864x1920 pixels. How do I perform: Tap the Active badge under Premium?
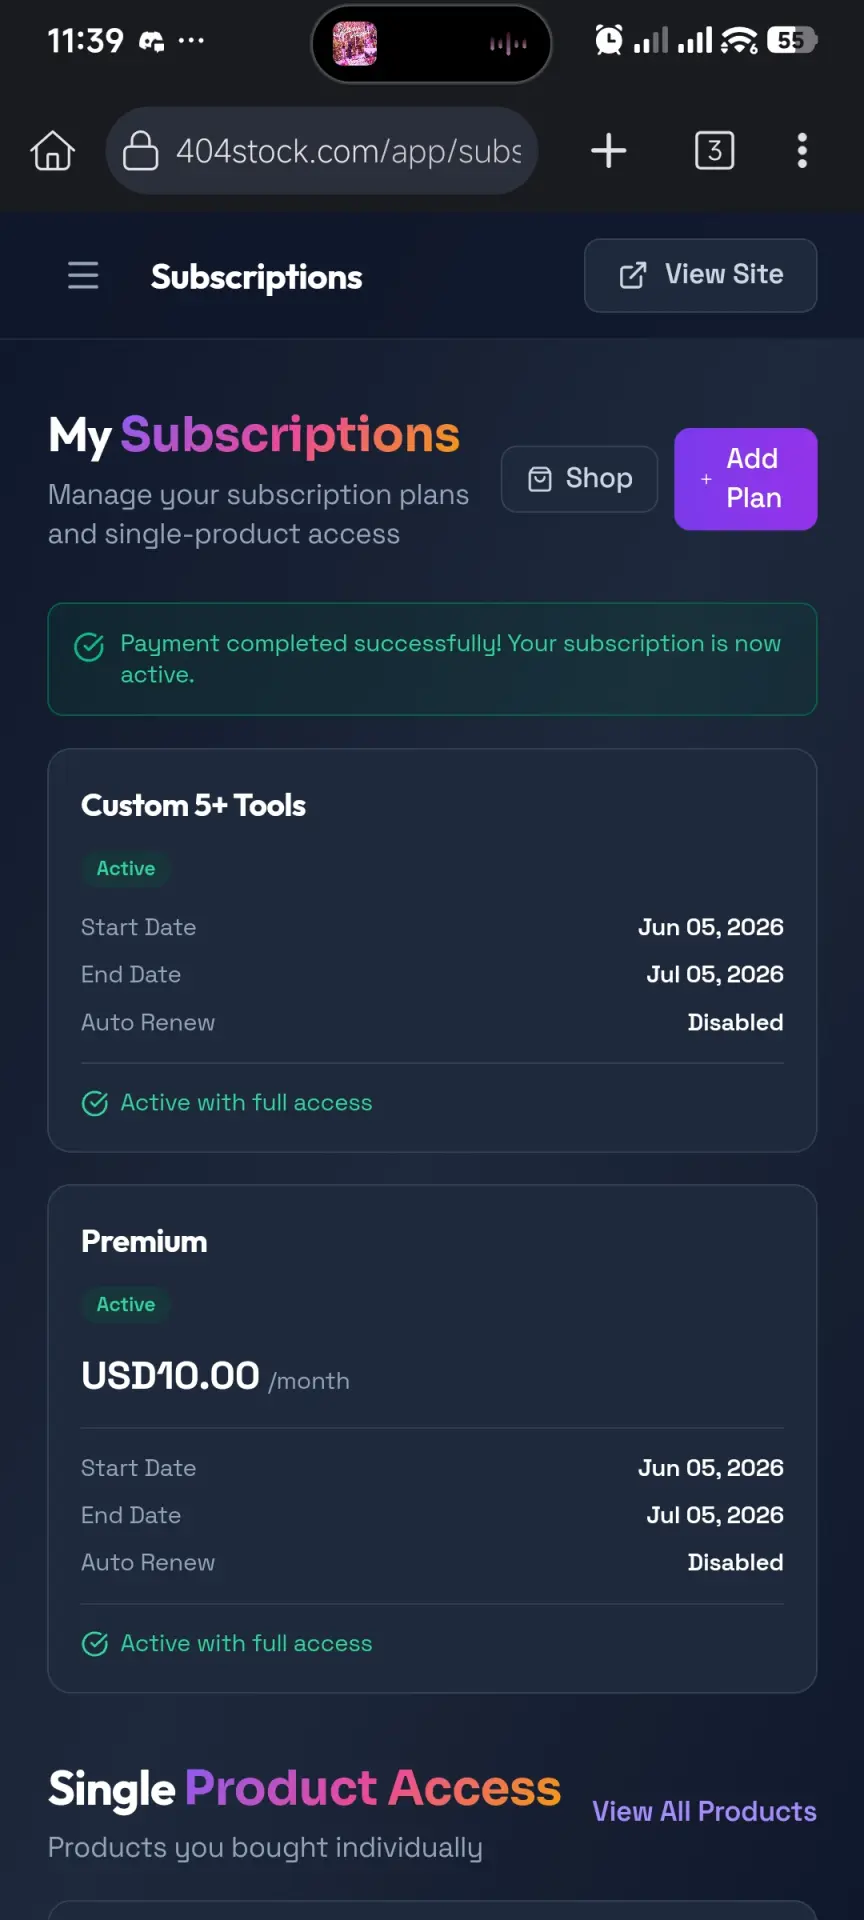(x=126, y=1304)
